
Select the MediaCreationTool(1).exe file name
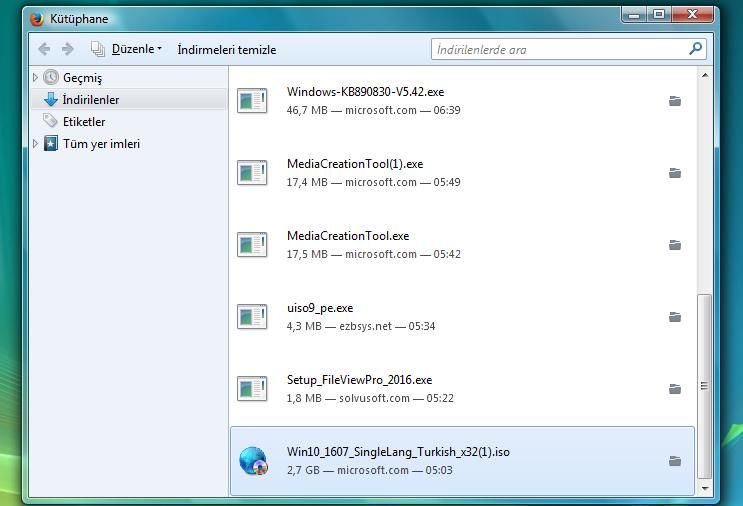pyautogui.click(x=355, y=164)
